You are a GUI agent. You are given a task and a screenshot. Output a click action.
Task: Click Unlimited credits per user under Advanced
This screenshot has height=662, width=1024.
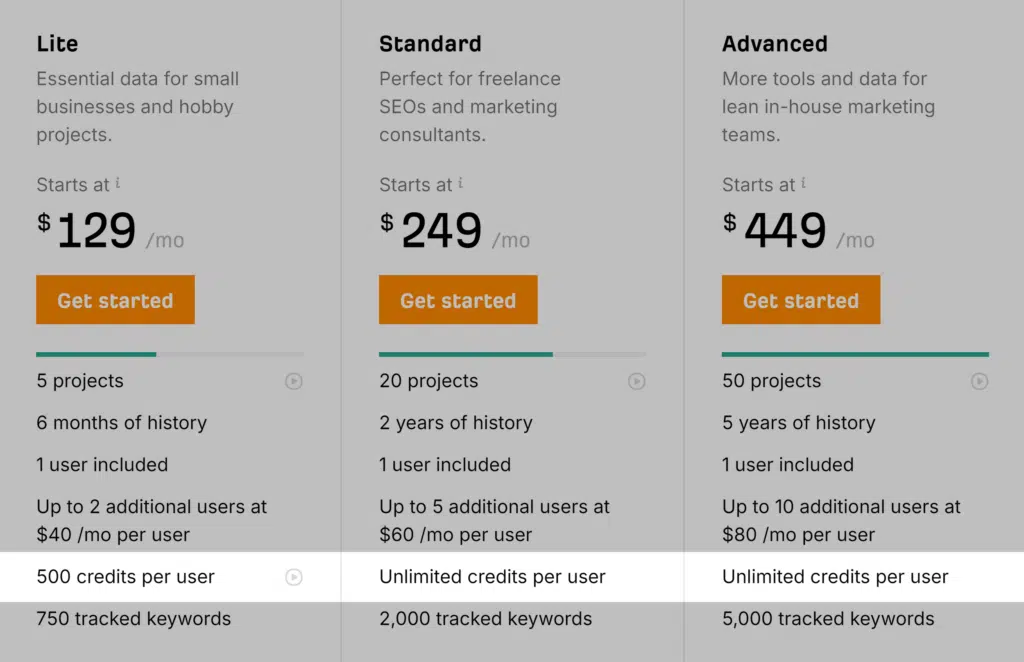pos(835,577)
